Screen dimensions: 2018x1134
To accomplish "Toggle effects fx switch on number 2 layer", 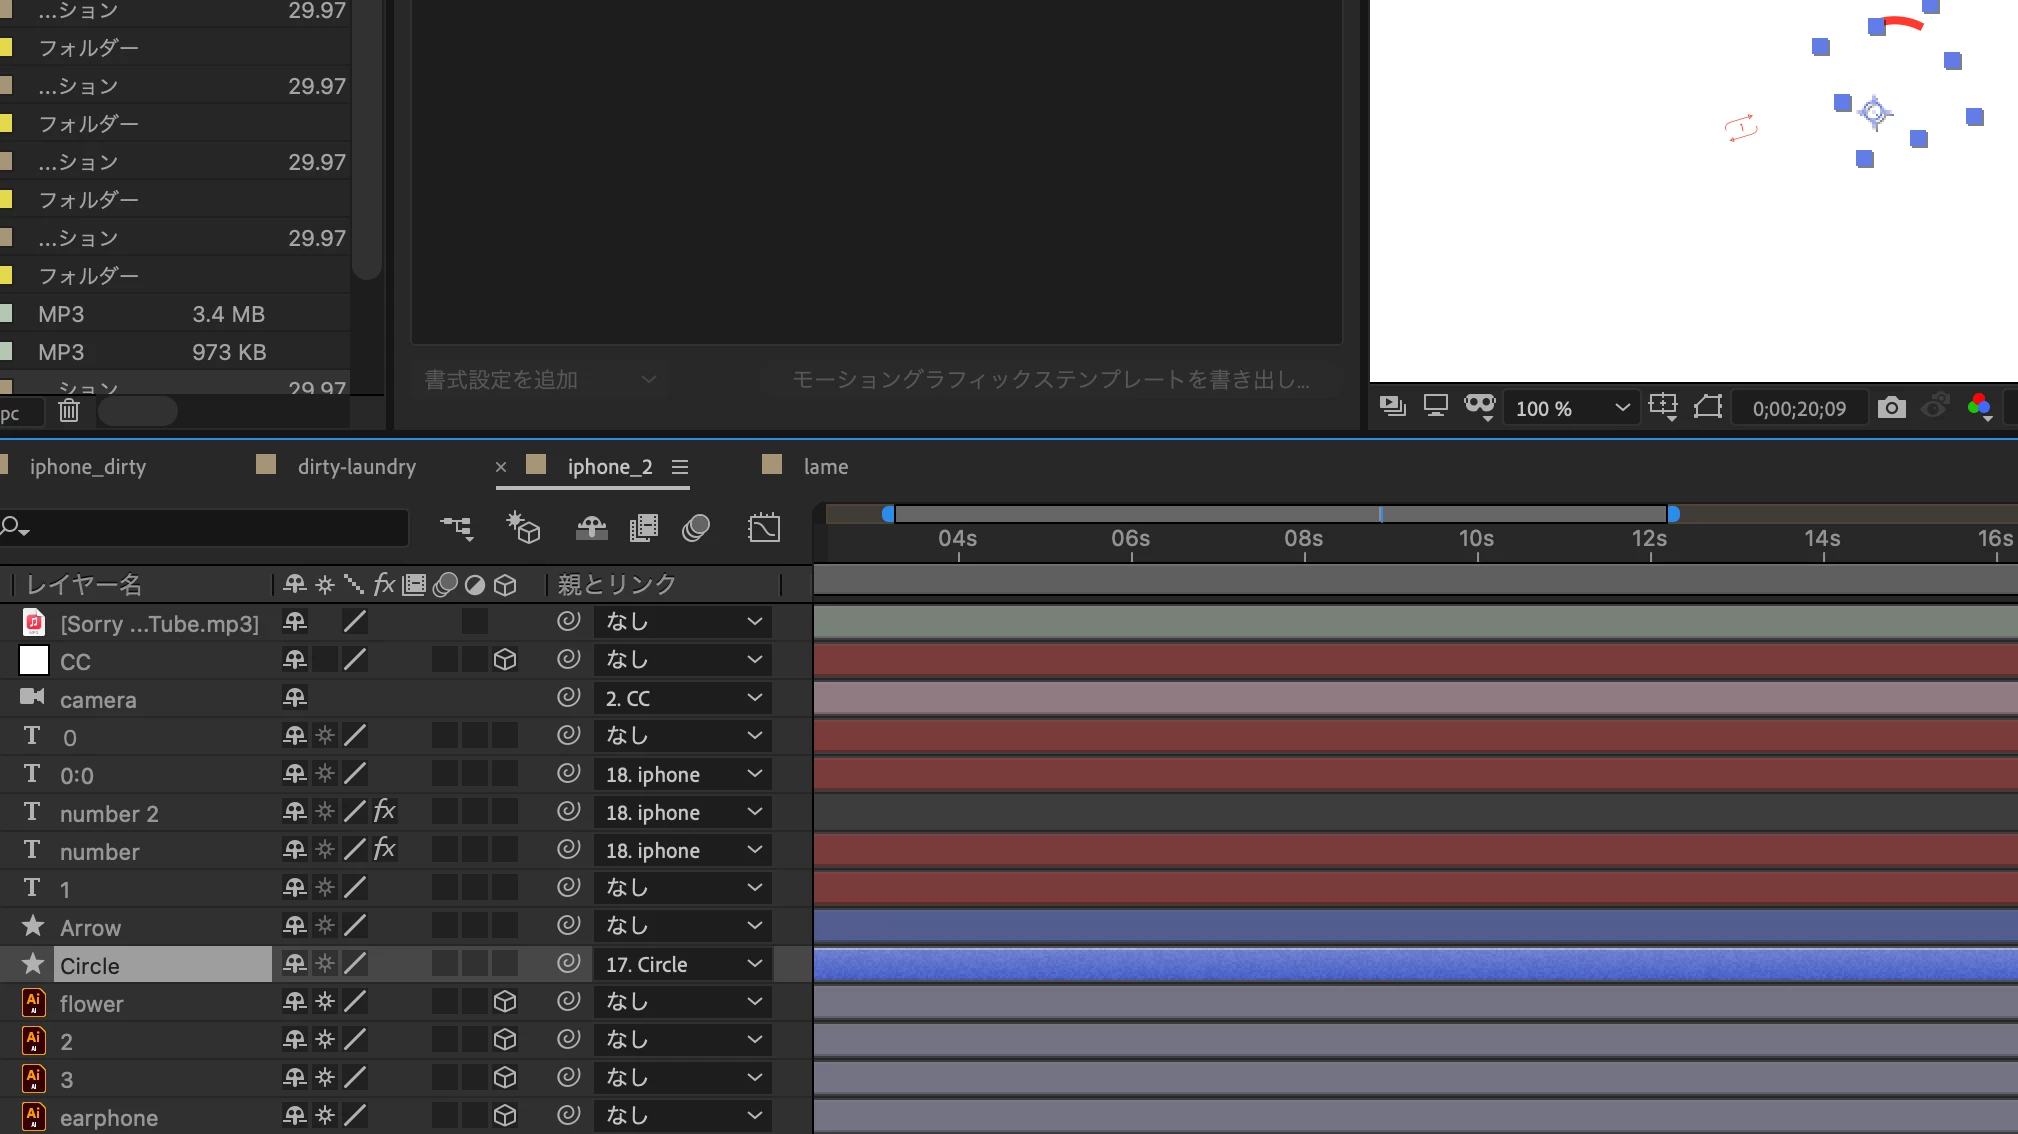I will point(384,812).
